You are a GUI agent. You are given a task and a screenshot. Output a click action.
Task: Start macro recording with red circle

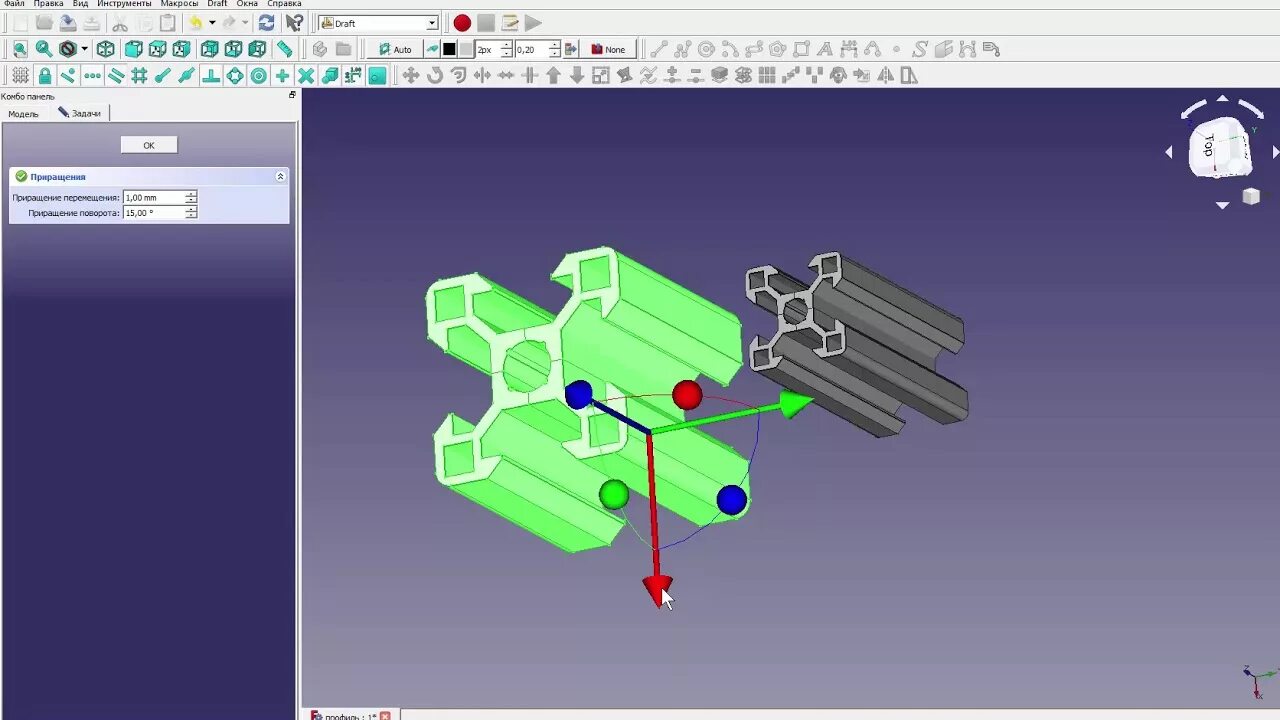[462, 23]
